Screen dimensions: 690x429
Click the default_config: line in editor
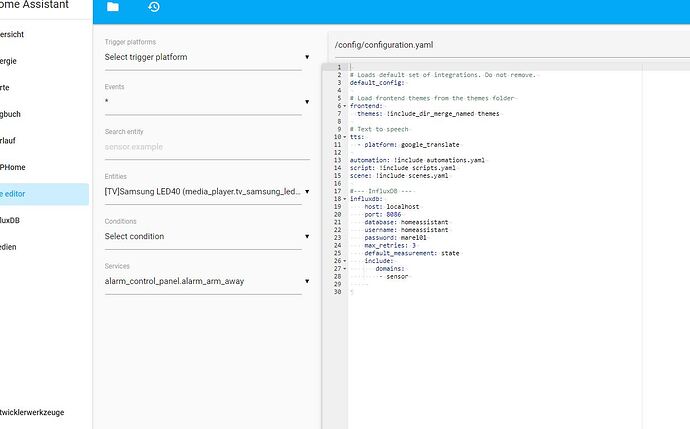(x=377, y=83)
